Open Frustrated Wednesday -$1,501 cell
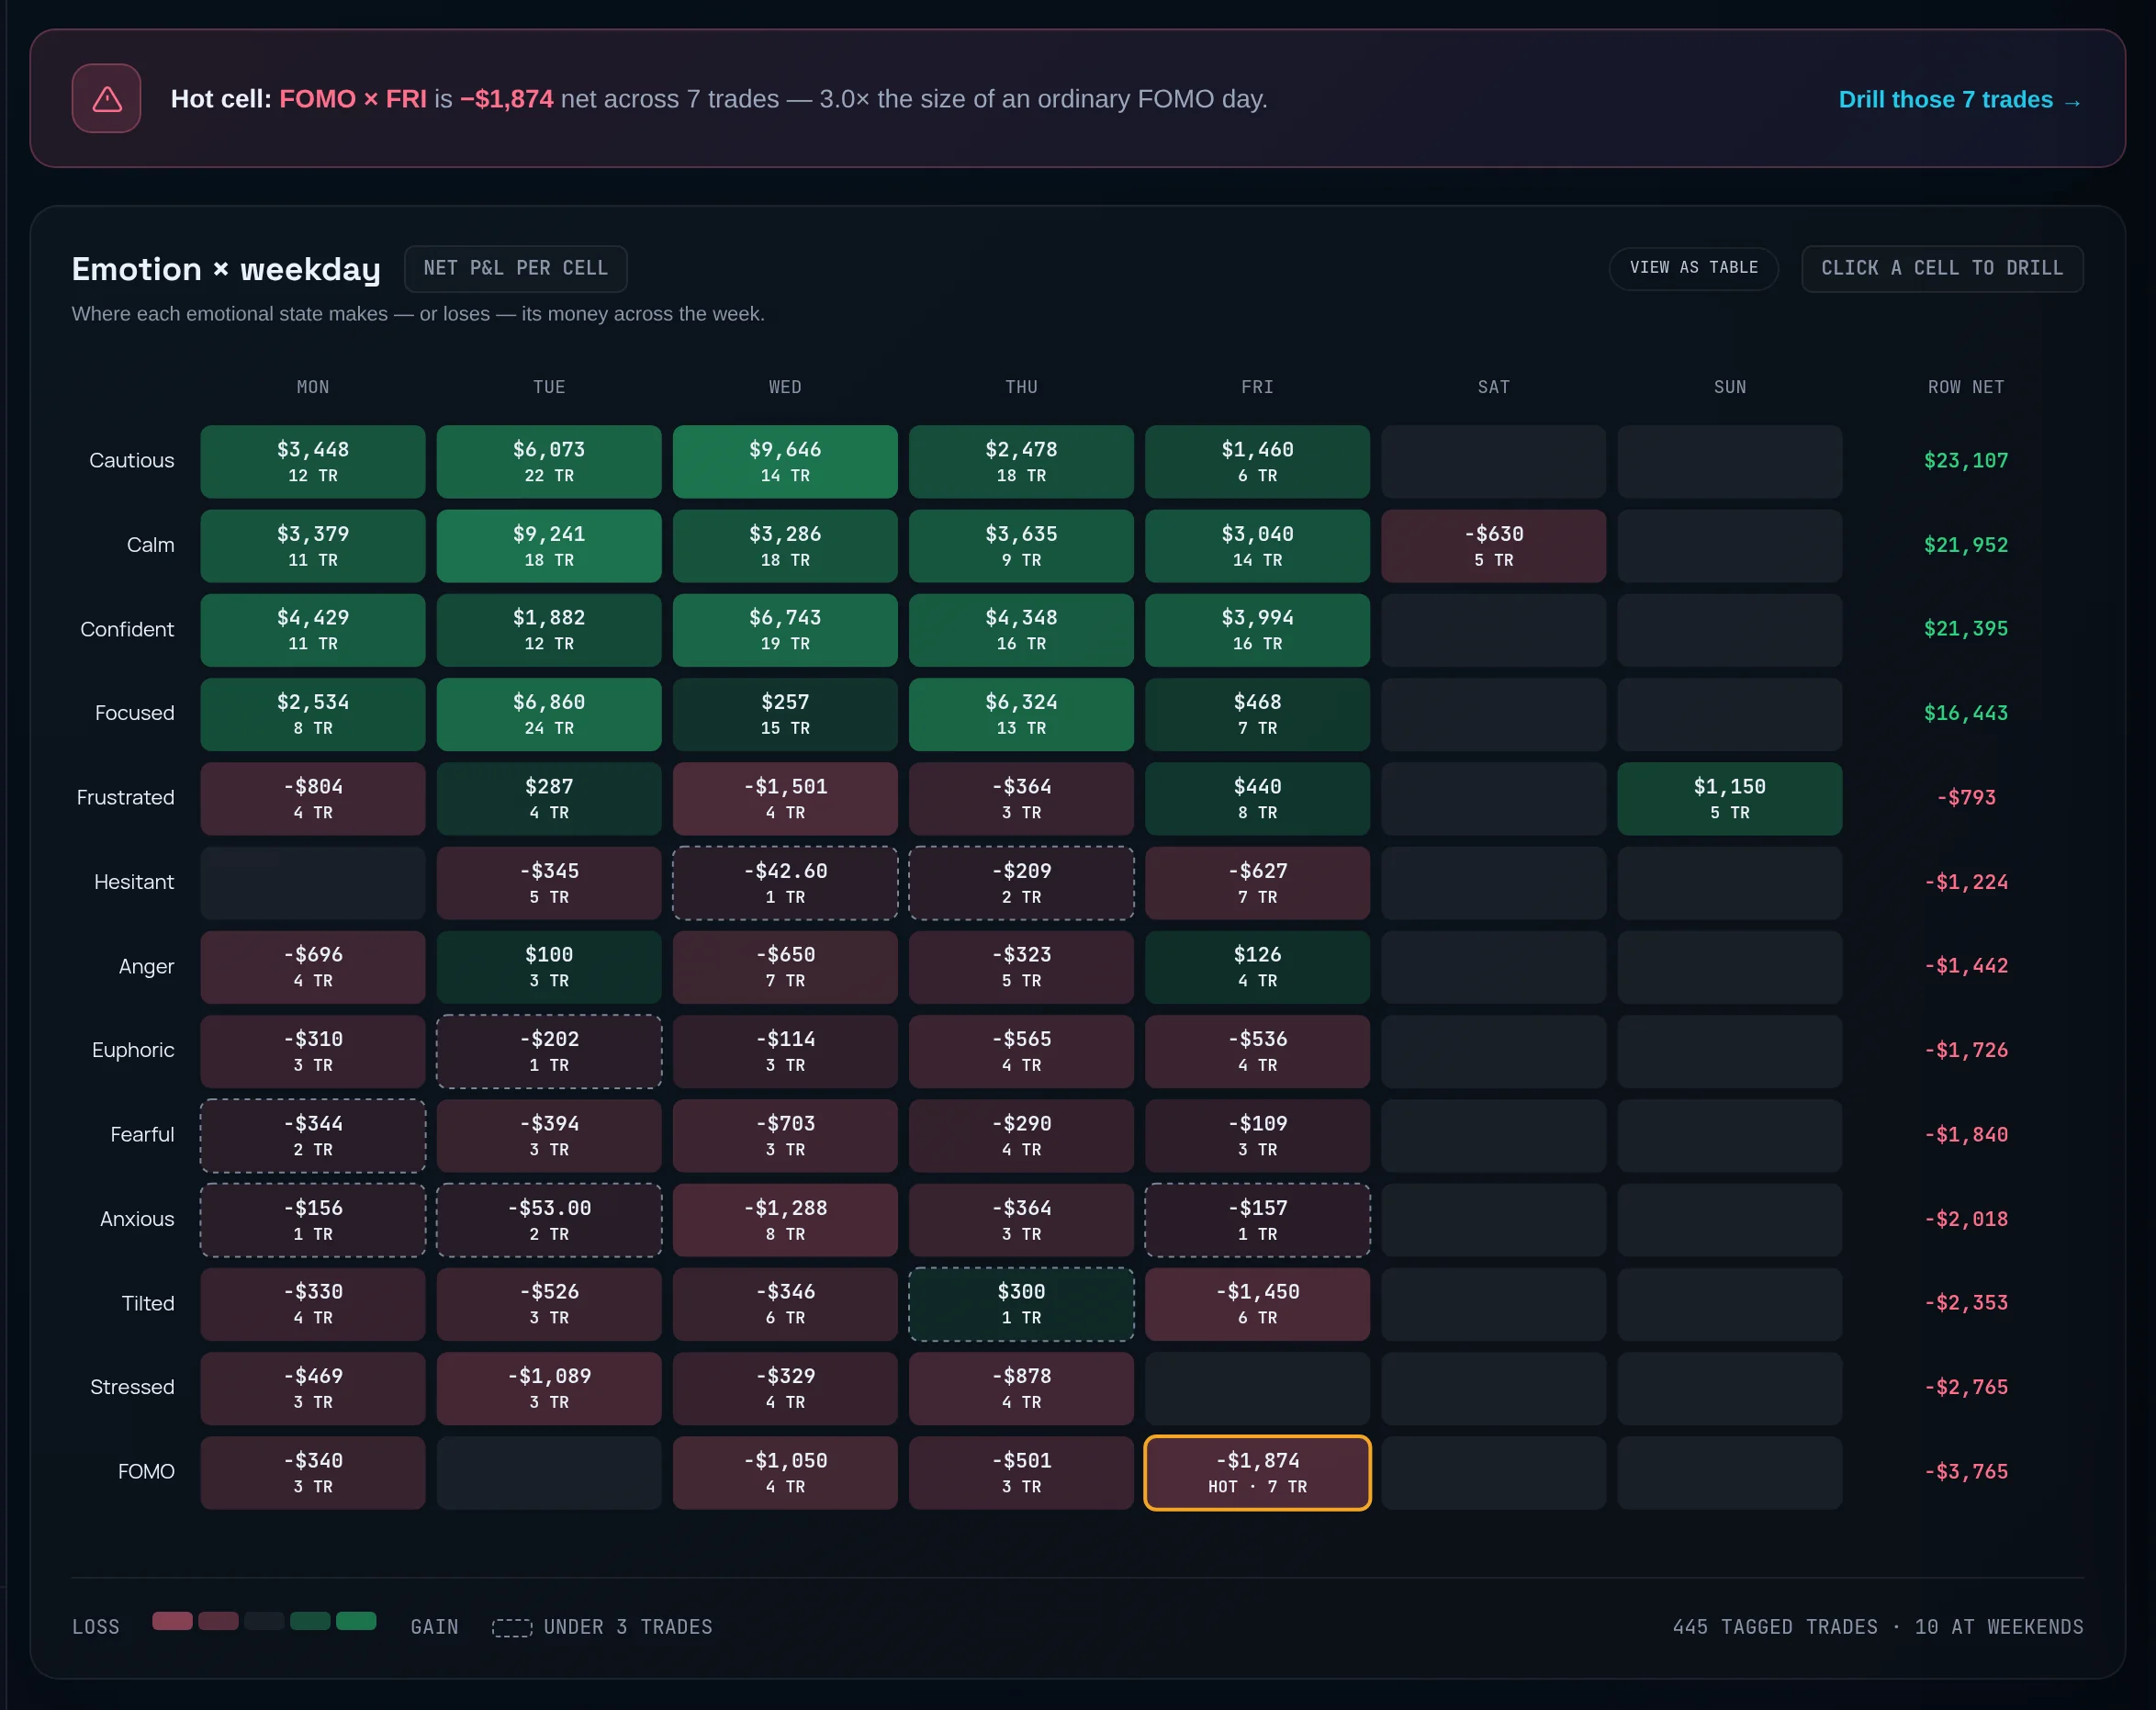This screenshot has width=2156, height=1710. (x=785, y=798)
